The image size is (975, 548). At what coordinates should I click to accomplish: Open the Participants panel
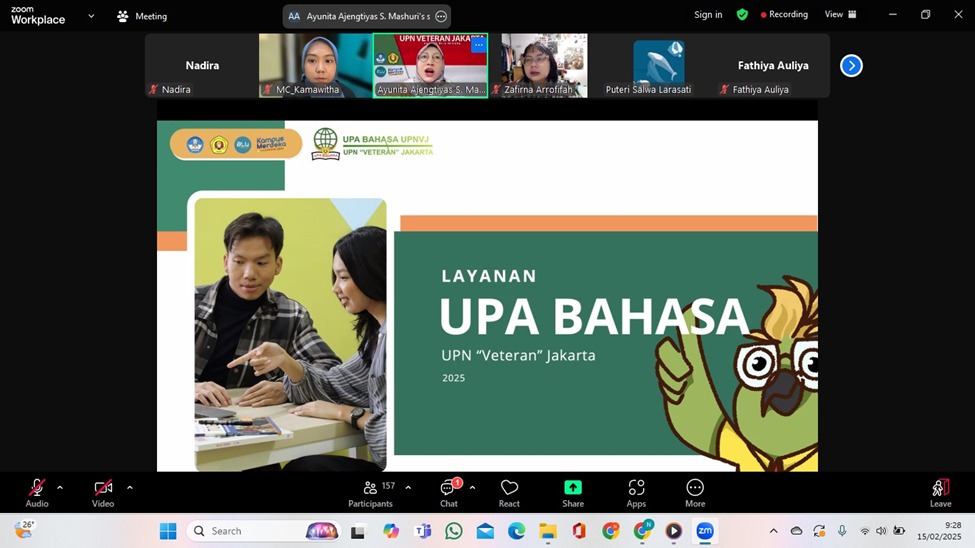[x=371, y=492]
